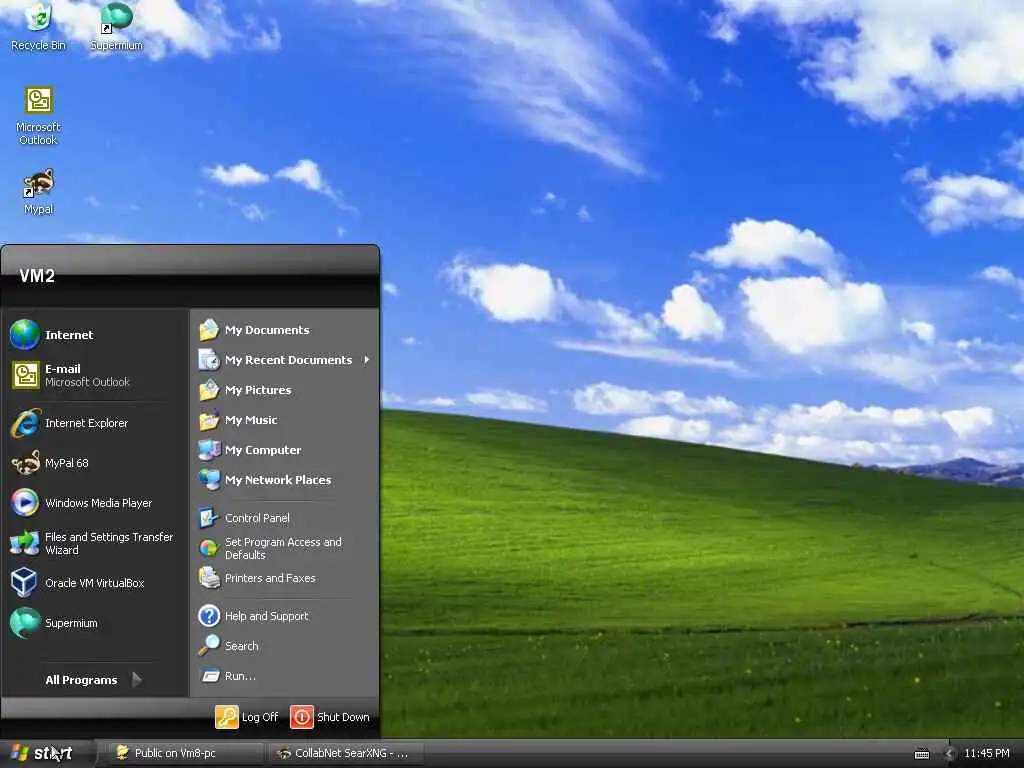Image resolution: width=1024 pixels, height=768 pixels.
Task: Open E-mail Microsoft Outlook in Start menu
Action: point(95,376)
